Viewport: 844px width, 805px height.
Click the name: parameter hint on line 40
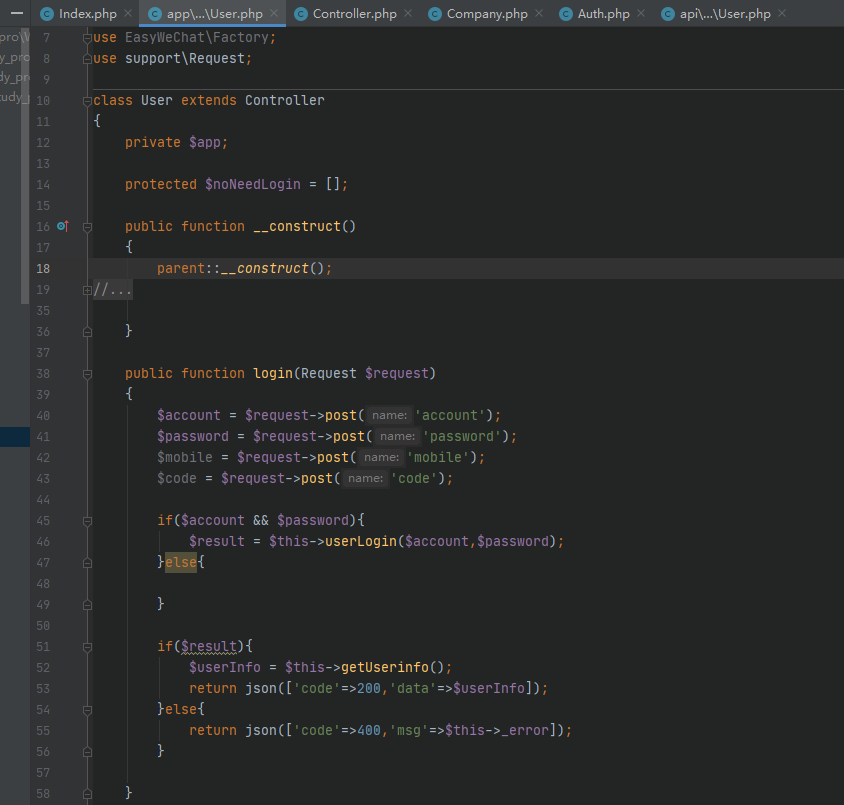pyautogui.click(x=389, y=415)
